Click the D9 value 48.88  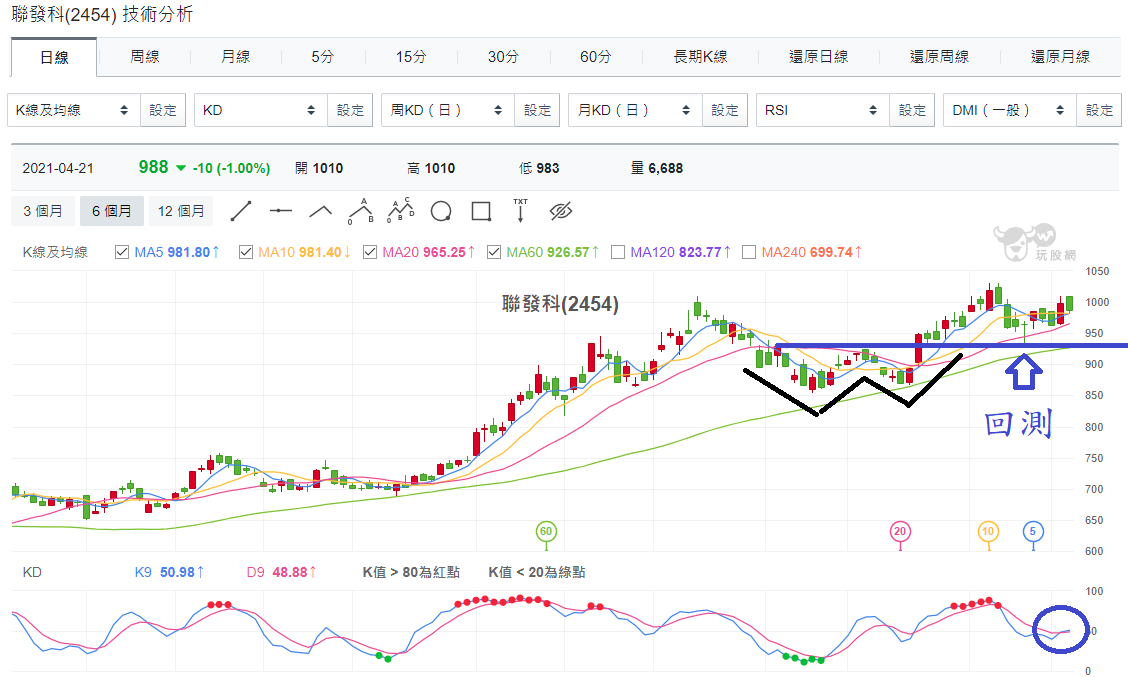point(289,572)
